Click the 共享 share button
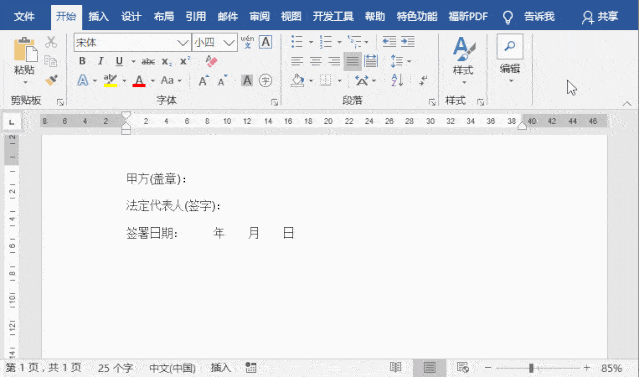This screenshot has height=377, width=639. [x=600, y=17]
